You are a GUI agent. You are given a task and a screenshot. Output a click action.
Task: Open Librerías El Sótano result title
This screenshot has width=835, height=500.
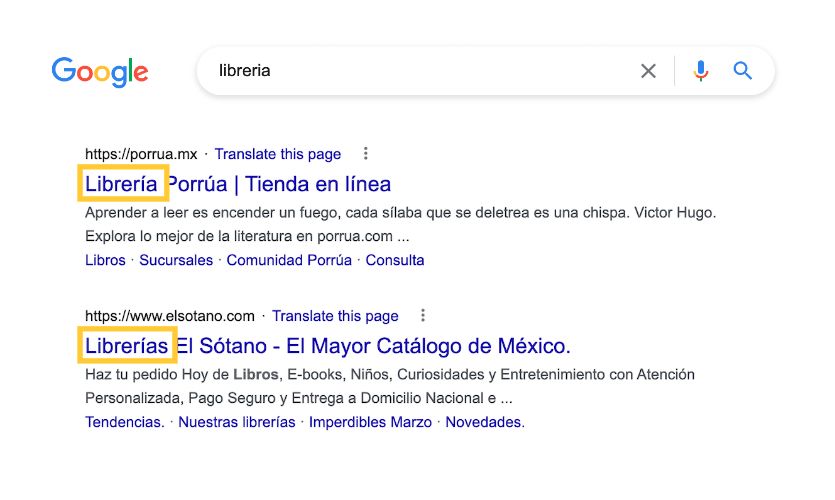pos(328,346)
